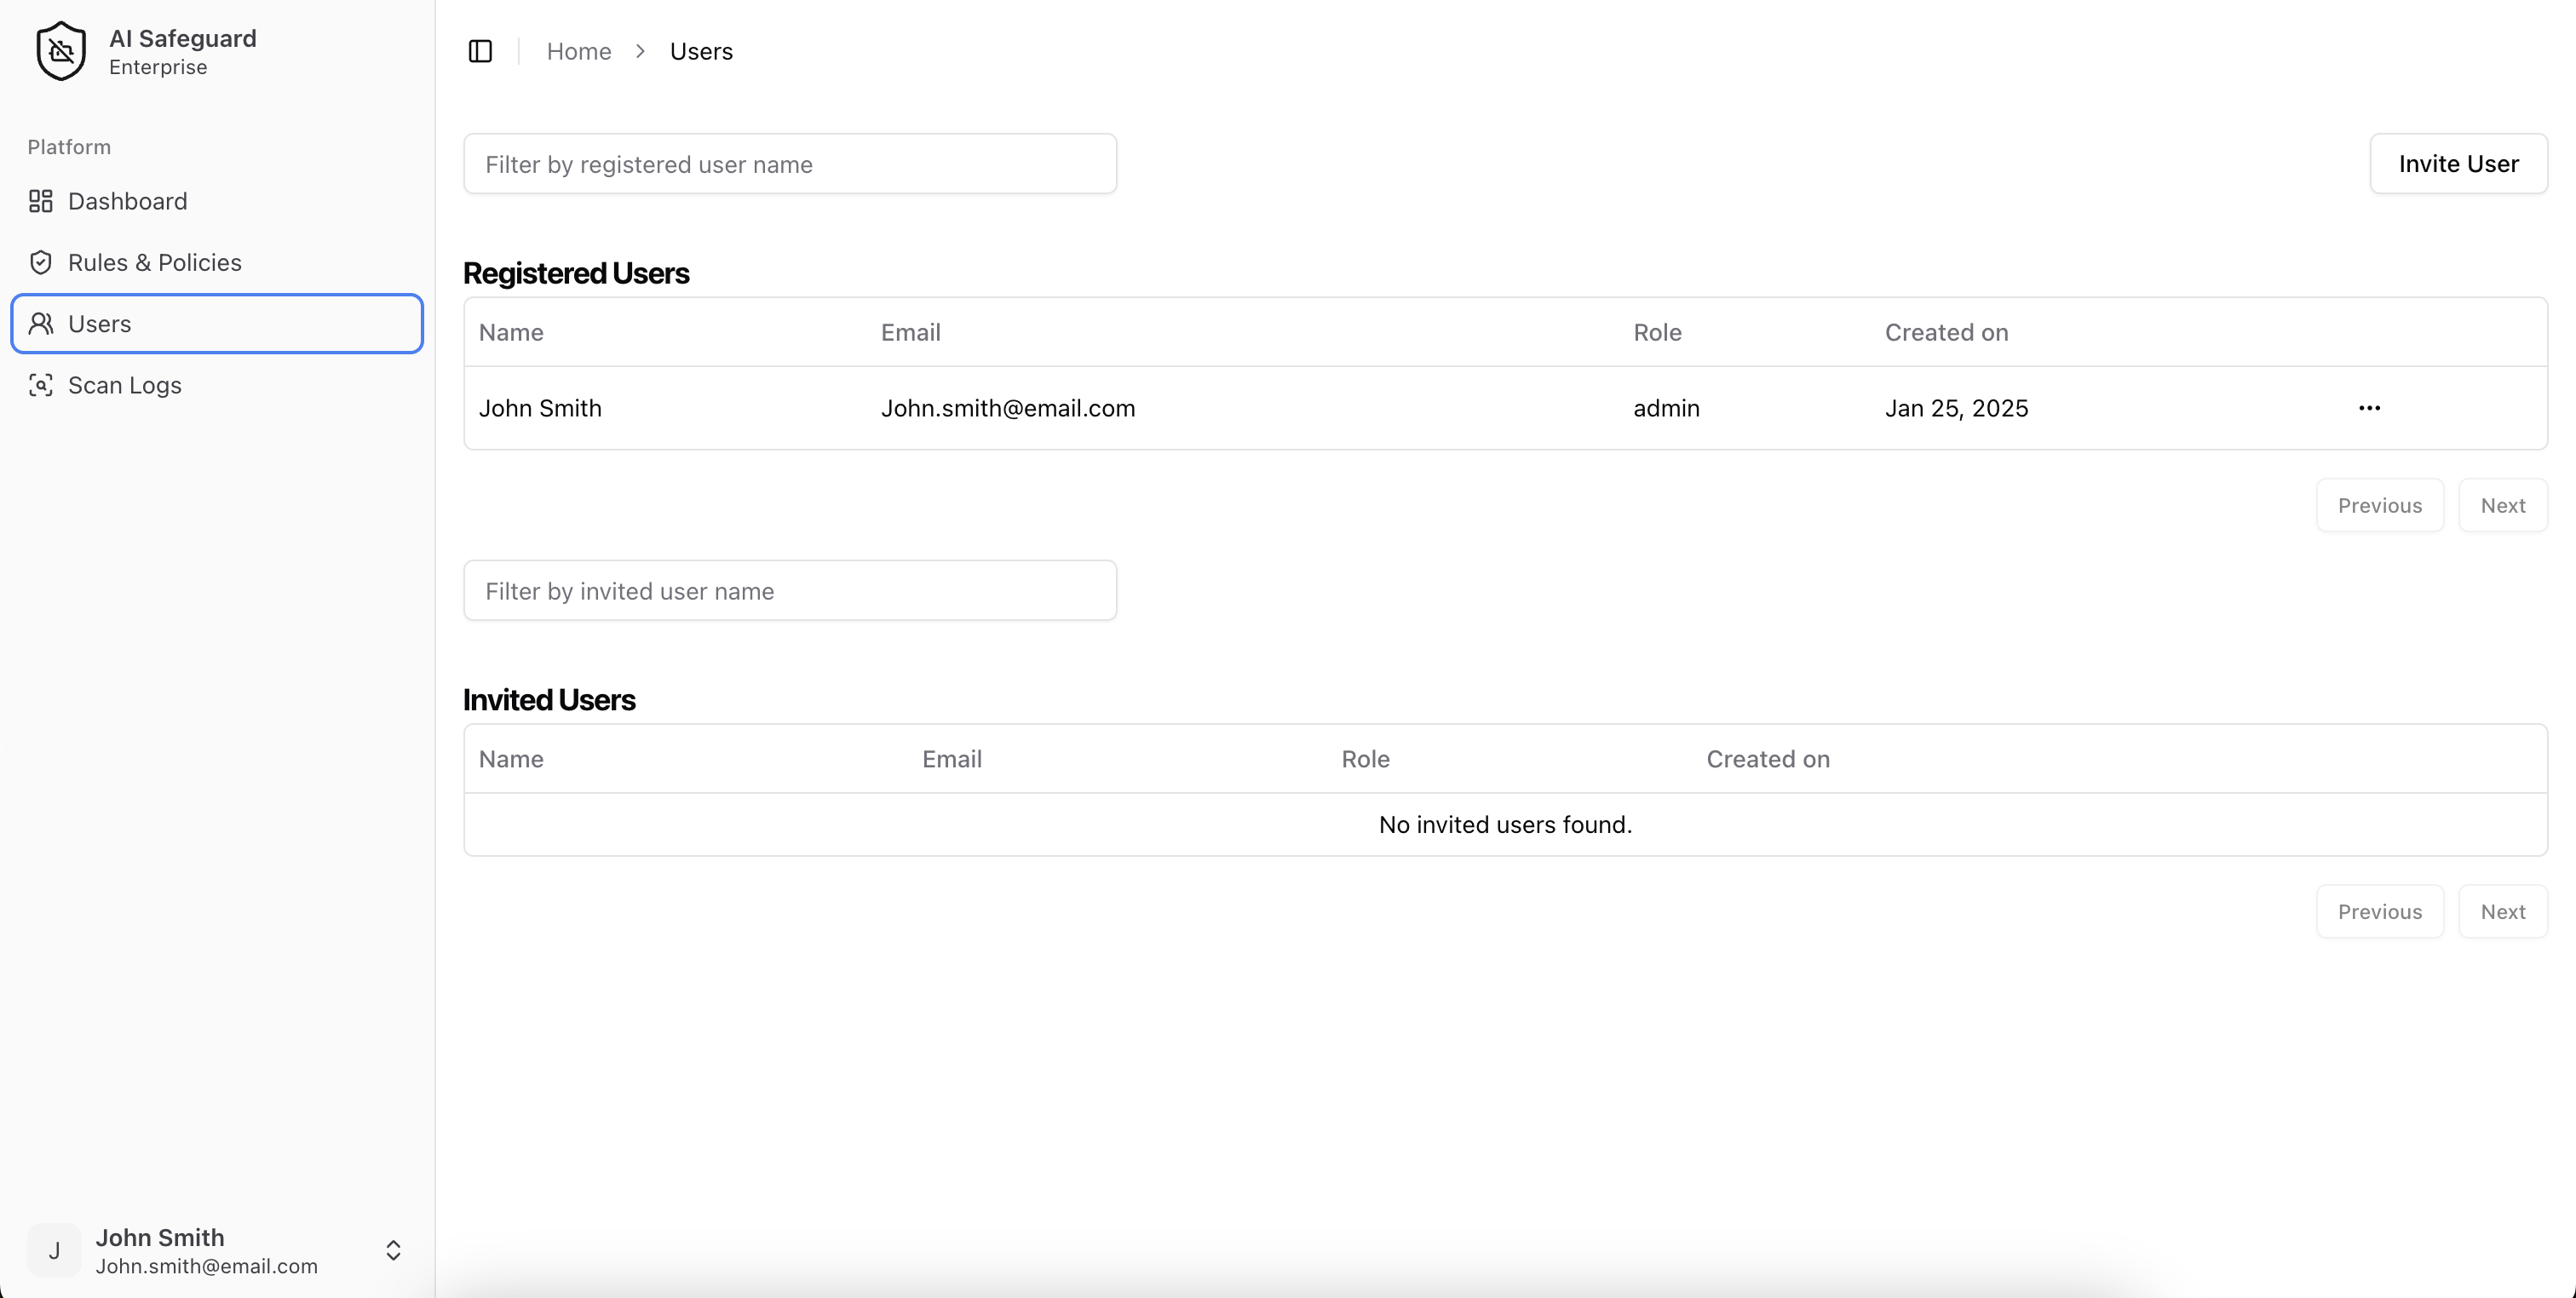The width and height of the screenshot is (2576, 1298).
Task: Go to Rules & Policies page
Action: [x=155, y=262]
